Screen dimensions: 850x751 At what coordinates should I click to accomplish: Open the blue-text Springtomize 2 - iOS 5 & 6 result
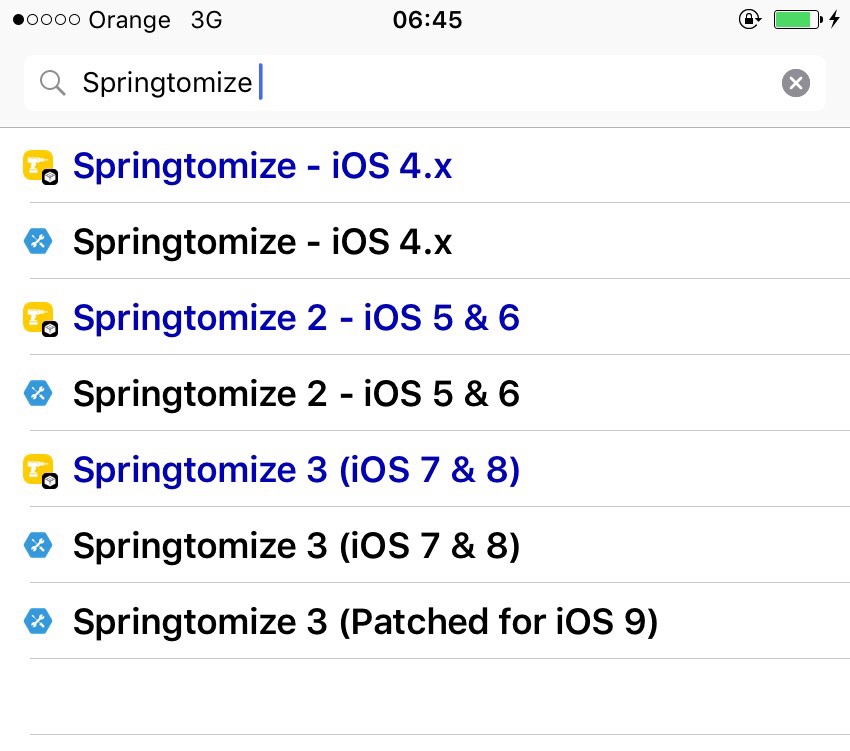point(296,318)
